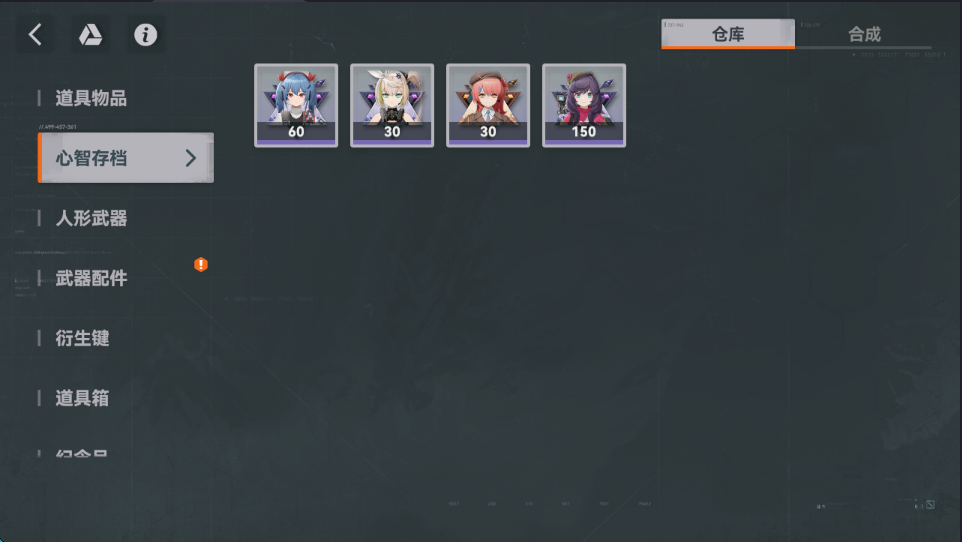This screenshot has height=542, width=962.
Task: Select the partially visible 纪念品 category
Action: click(x=82, y=454)
